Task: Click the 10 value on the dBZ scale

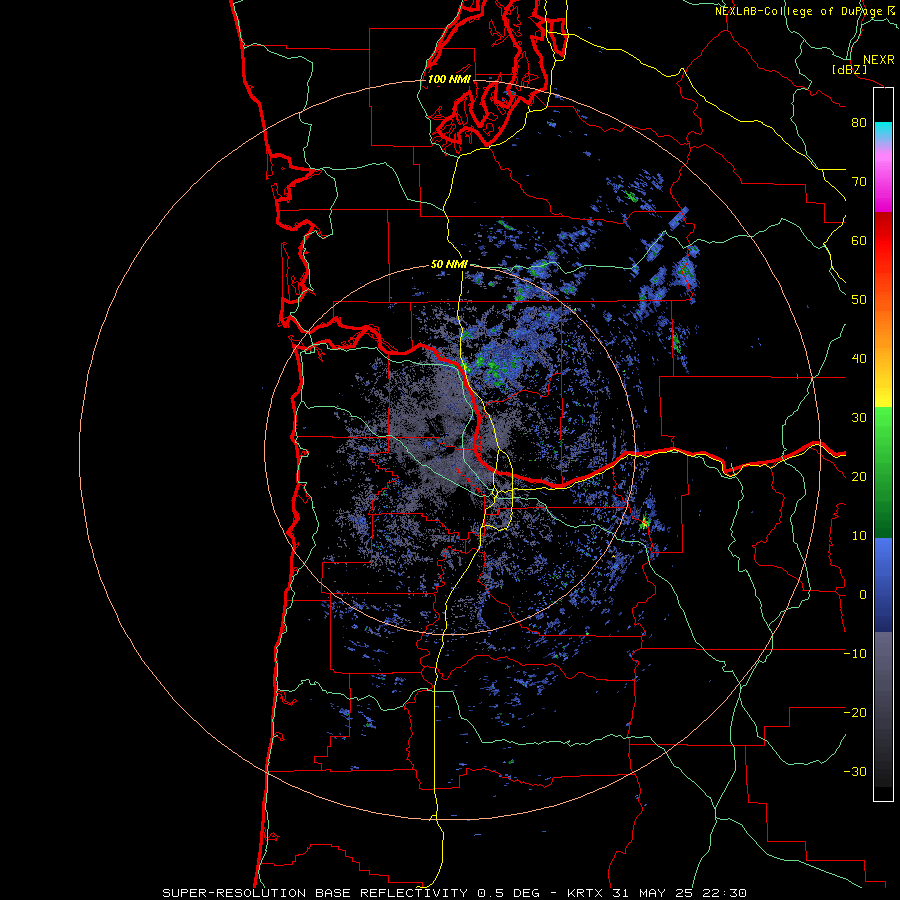Action: coord(859,536)
